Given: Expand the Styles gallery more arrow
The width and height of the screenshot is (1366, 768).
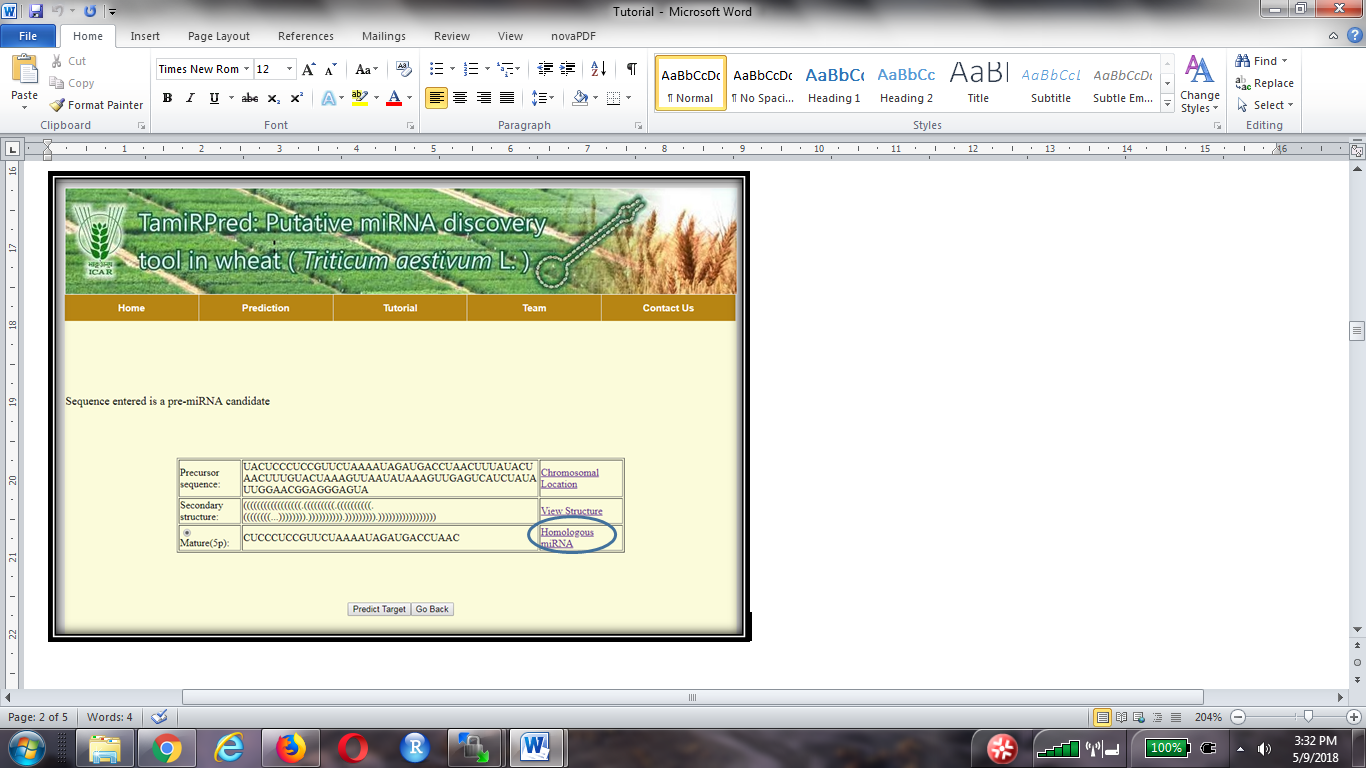Looking at the screenshot, I should (1167, 104).
